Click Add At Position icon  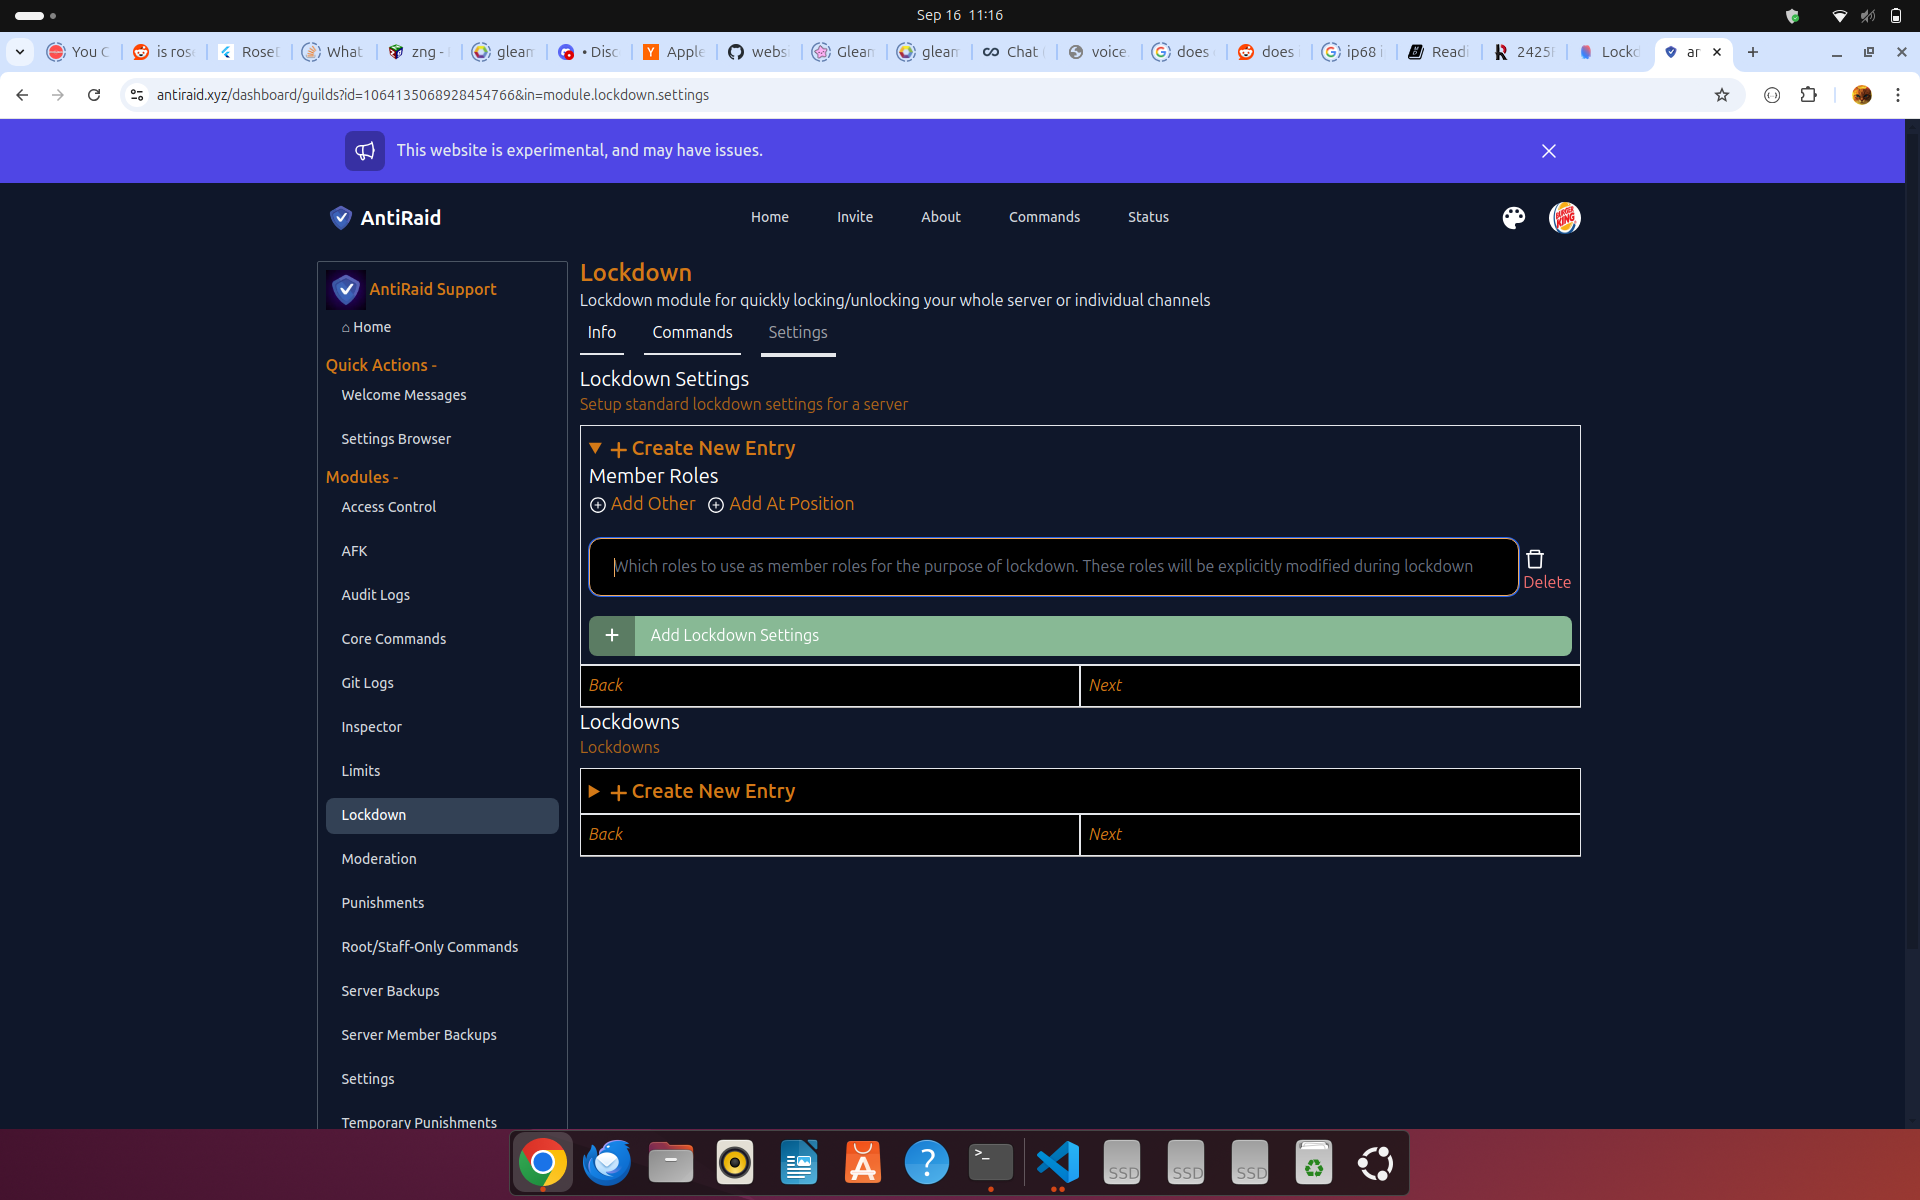[x=716, y=505]
